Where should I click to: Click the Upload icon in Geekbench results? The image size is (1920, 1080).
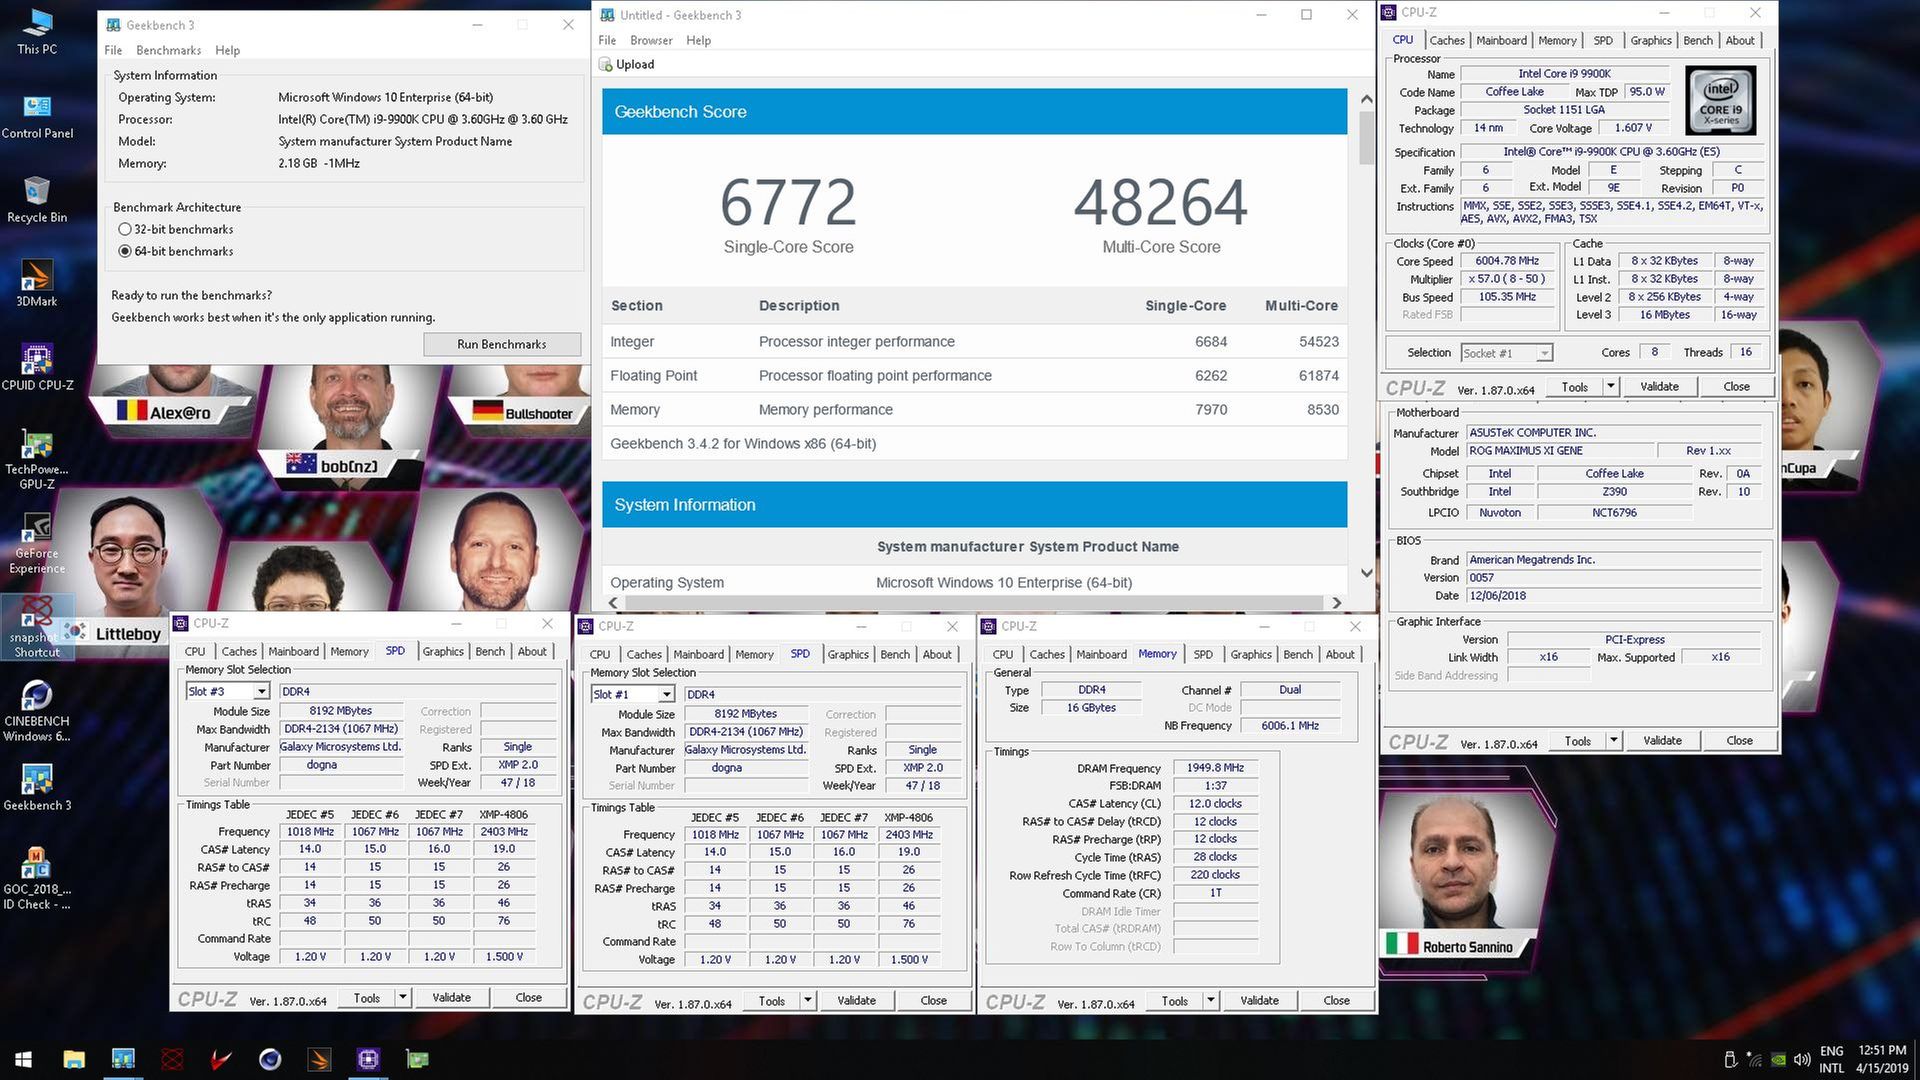606,65
